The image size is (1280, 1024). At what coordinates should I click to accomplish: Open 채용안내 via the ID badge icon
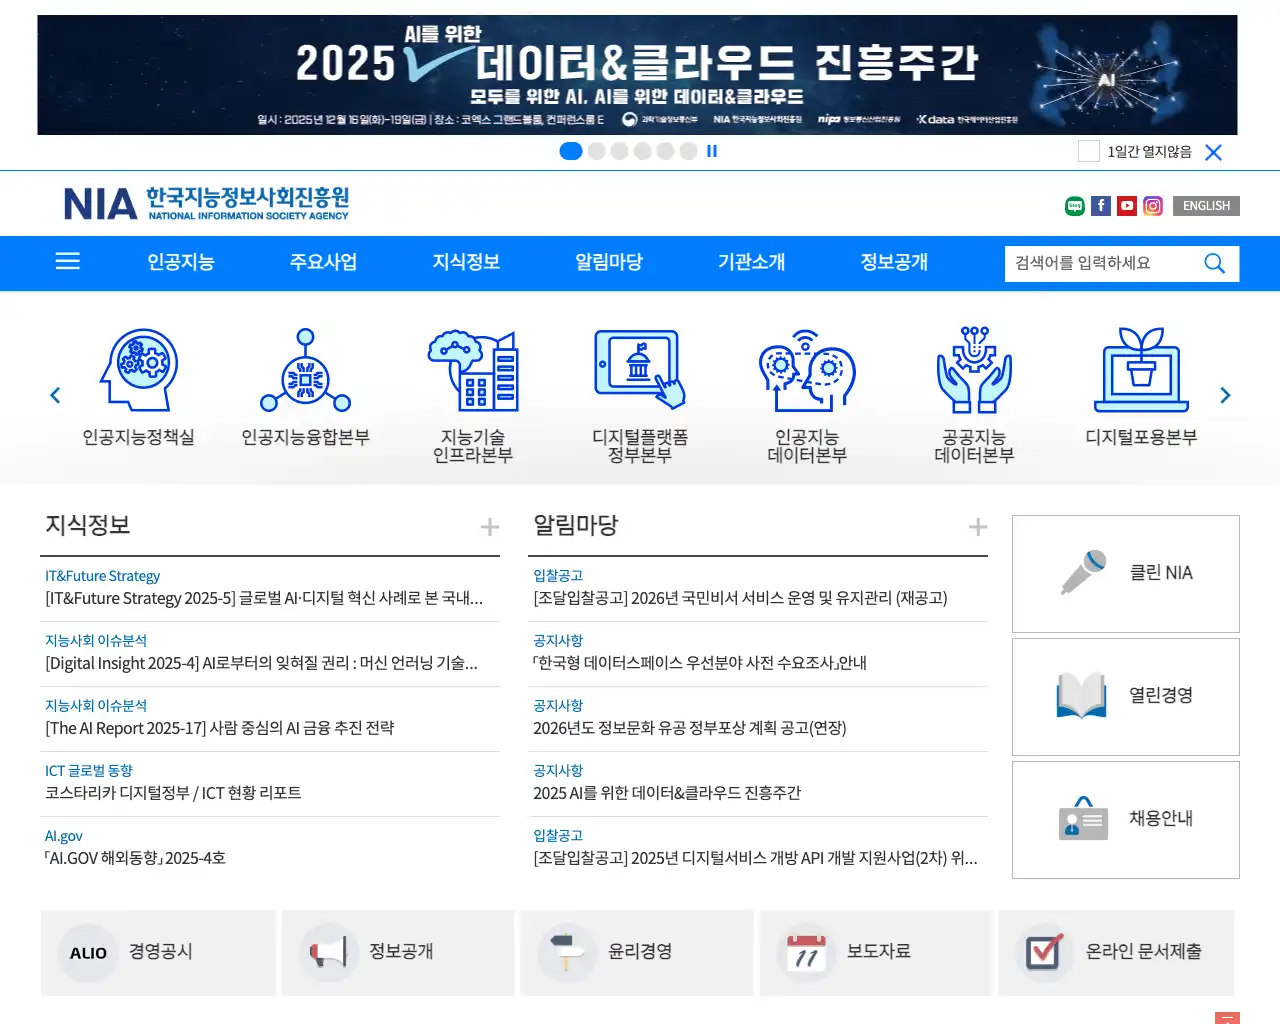point(1082,819)
